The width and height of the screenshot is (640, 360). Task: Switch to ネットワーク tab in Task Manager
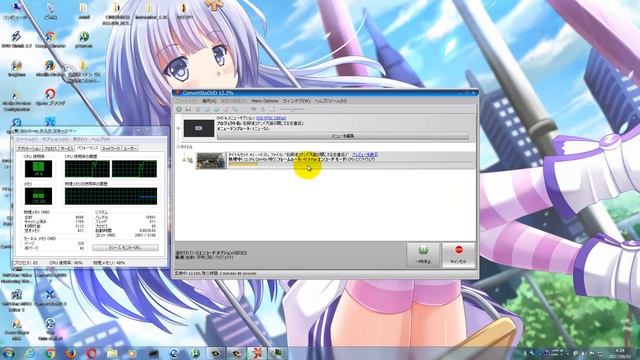[111, 149]
